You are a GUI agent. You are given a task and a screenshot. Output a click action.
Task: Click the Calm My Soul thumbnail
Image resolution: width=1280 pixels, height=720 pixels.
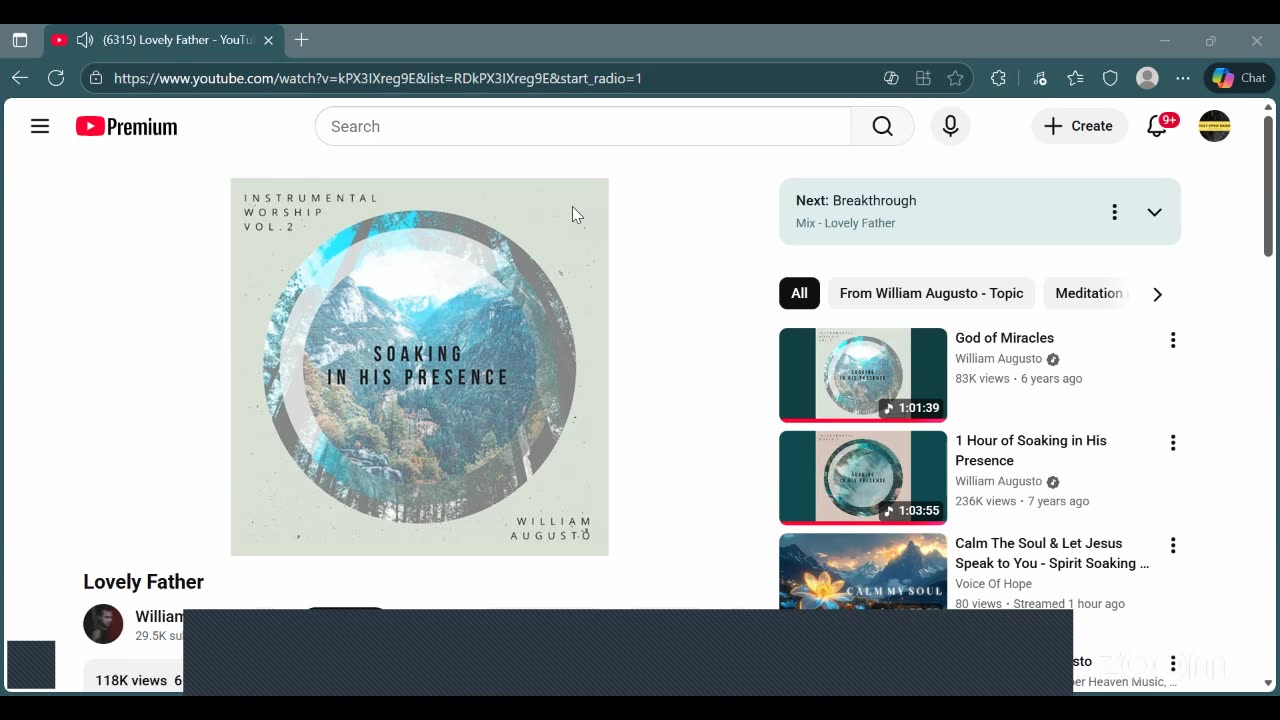(863, 571)
